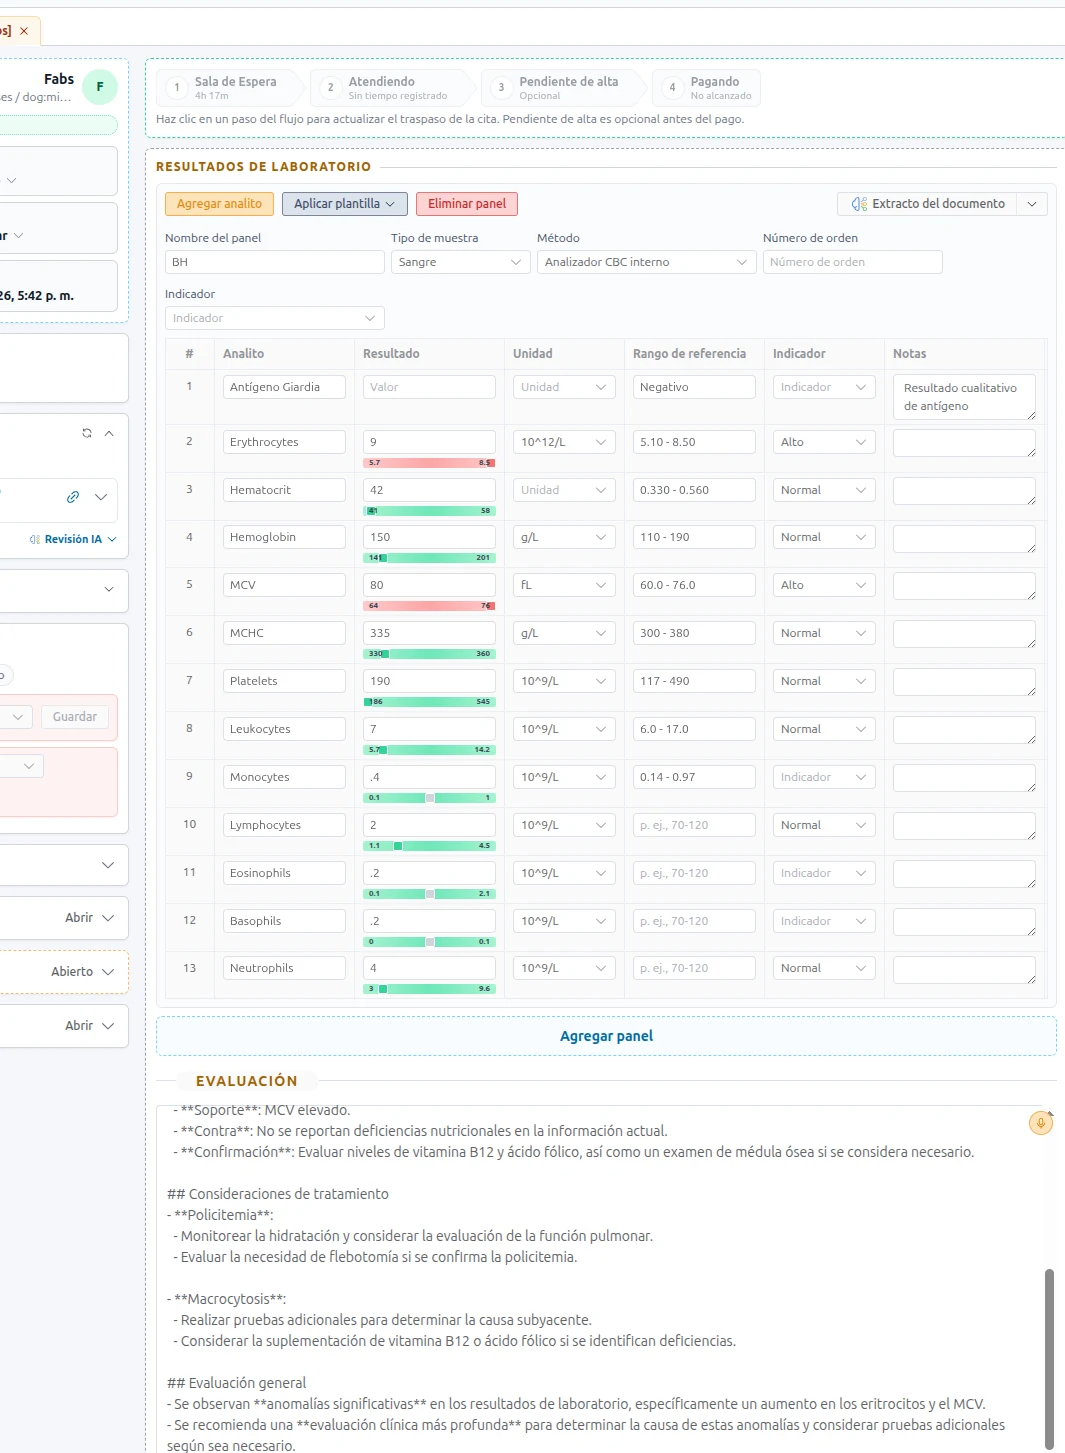This screenshot has height=1453, width=1065.
Task: Click the Guardar button in left panel
Action: (x=75, y=717)
